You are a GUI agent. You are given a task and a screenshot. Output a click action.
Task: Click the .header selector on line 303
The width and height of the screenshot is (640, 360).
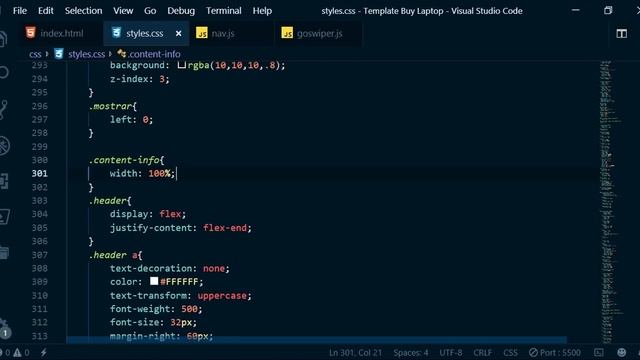tap(108, 201)
